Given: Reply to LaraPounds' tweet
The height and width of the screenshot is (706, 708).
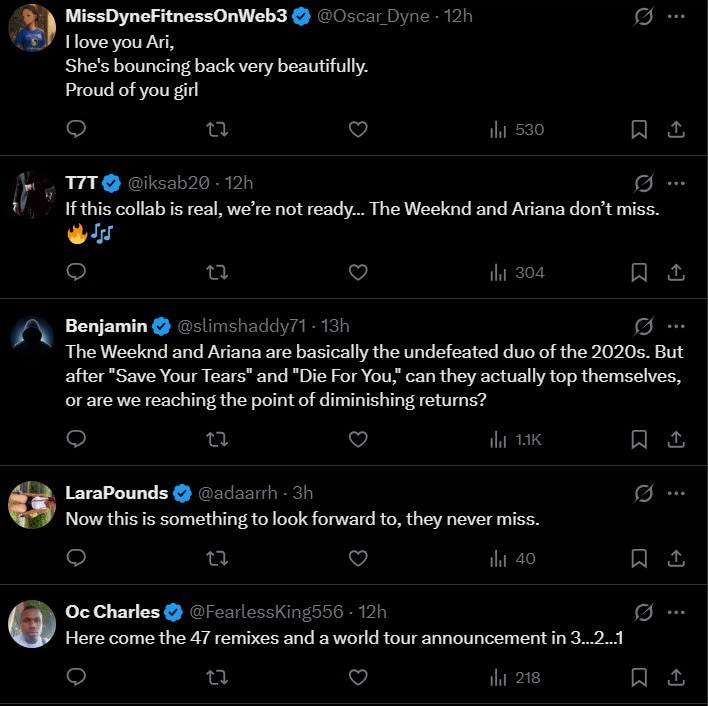Looking at the screenshot, I should 76,558.
